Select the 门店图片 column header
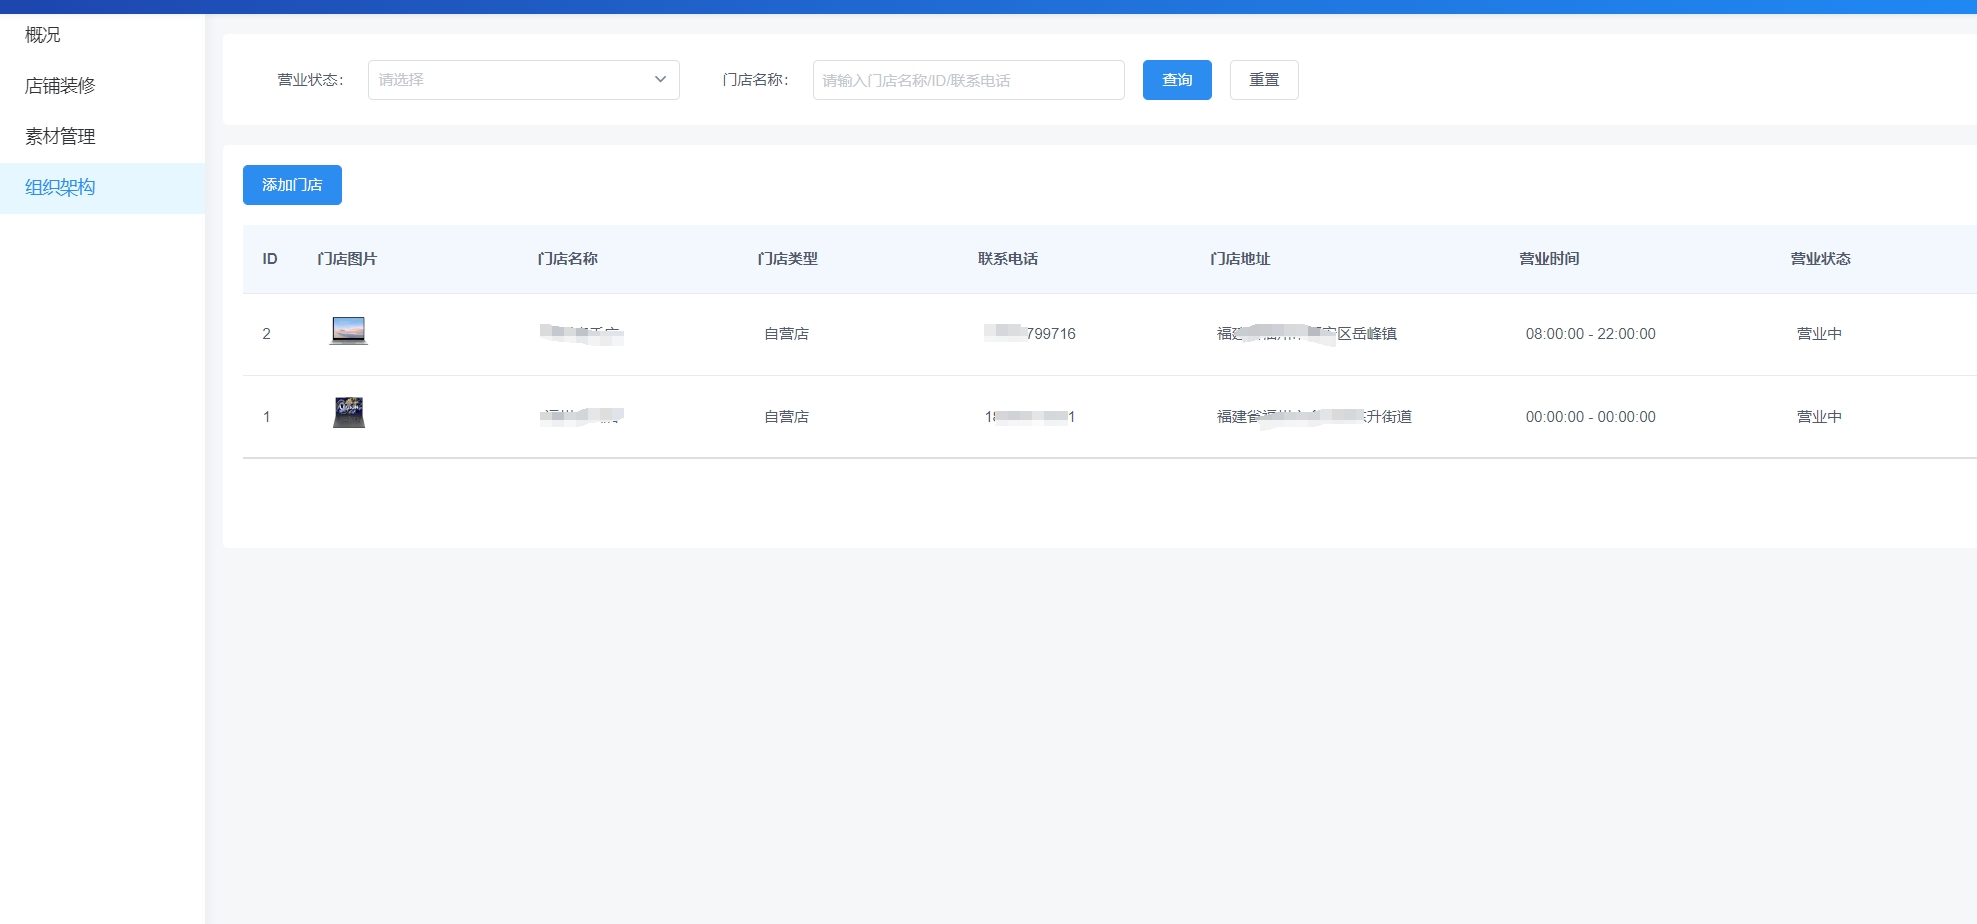 (x=345, y=258)
